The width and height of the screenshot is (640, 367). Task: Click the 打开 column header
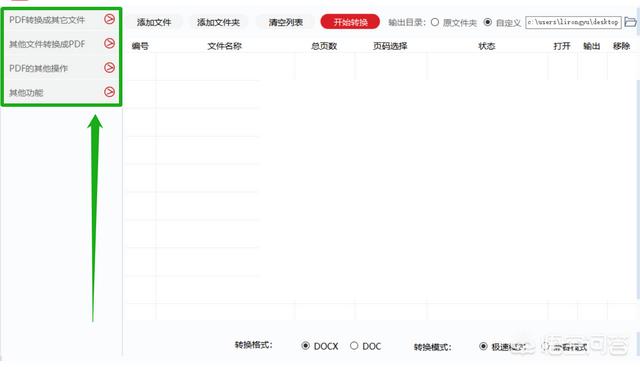(562, 46)
